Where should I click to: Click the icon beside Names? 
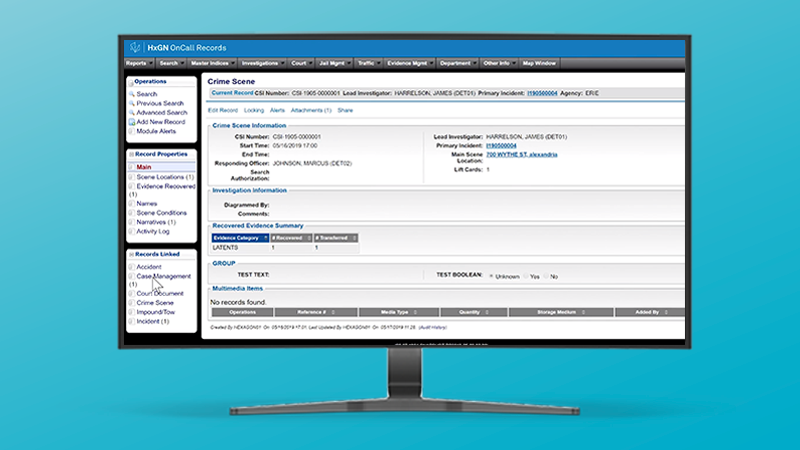click(132, 204)
